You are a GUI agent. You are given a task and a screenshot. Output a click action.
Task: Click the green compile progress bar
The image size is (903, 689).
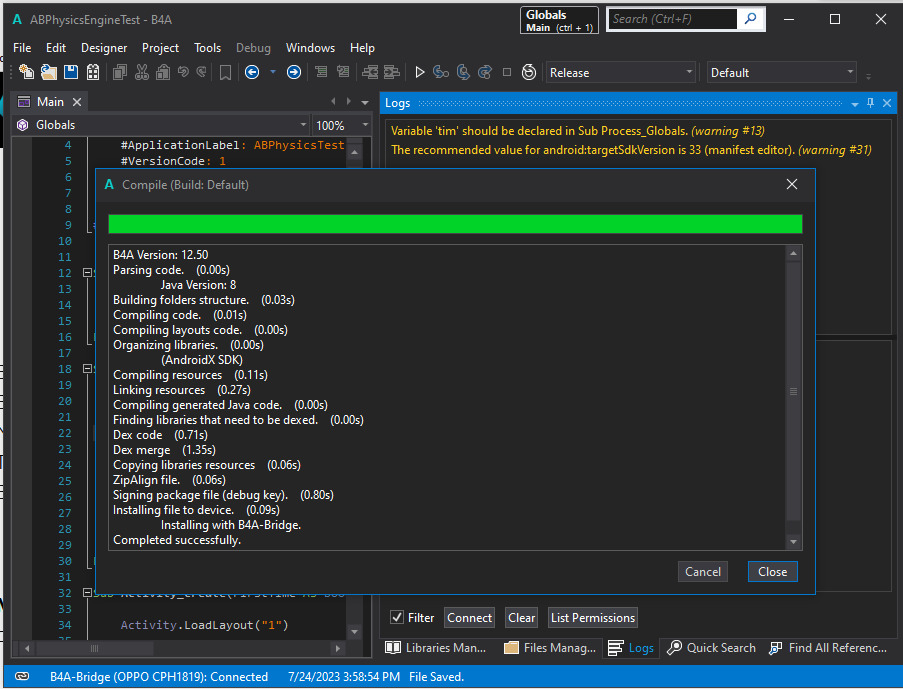pos(455,224)
